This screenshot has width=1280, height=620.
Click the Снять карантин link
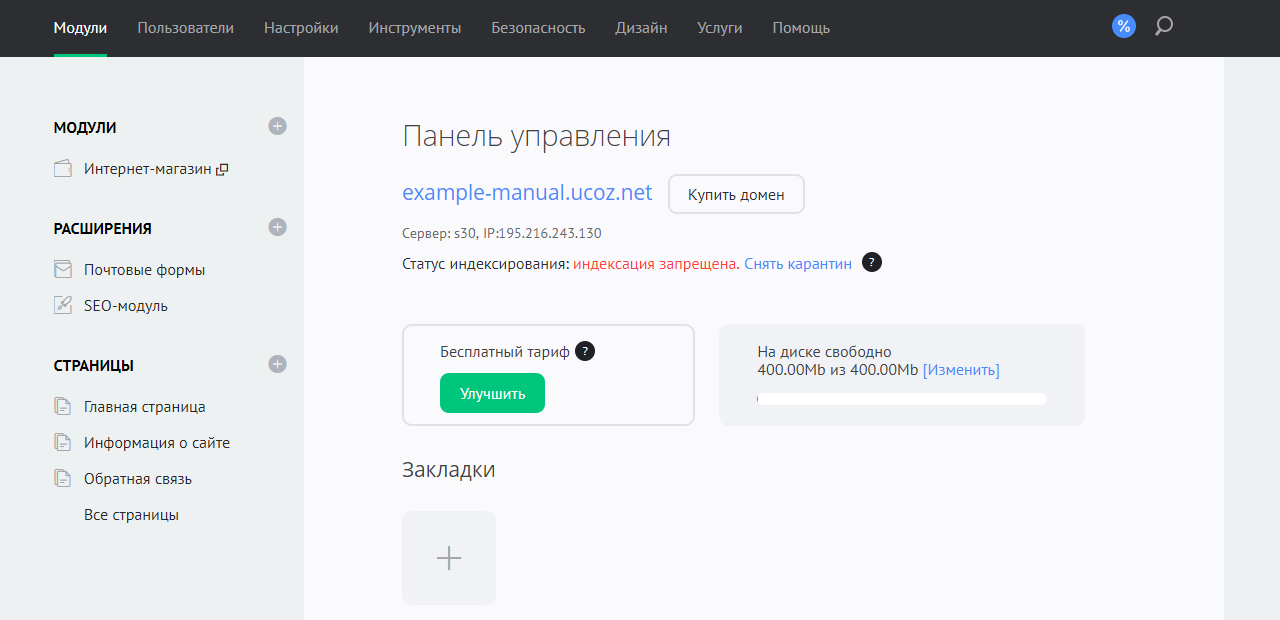(798, 264)
